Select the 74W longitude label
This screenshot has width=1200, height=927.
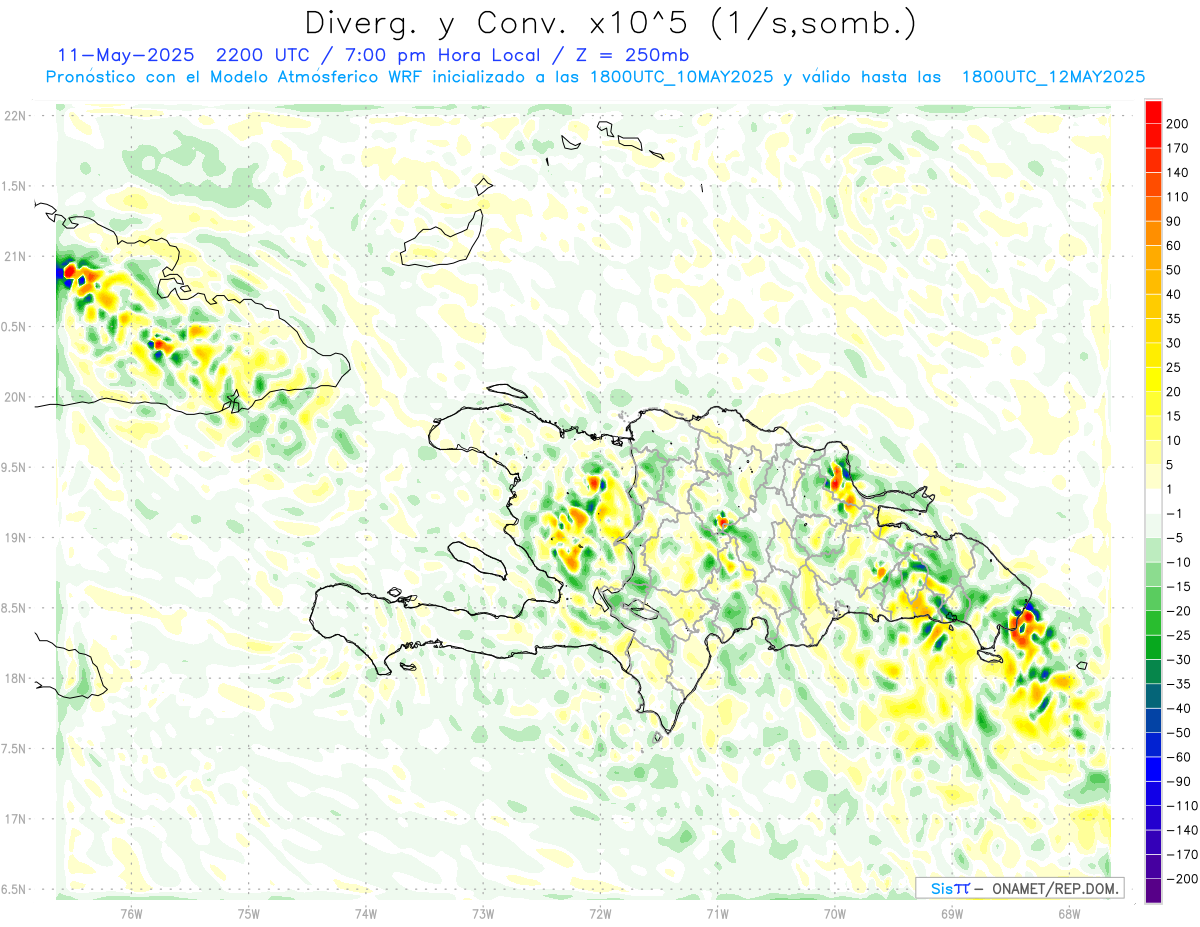coord(365,912)
